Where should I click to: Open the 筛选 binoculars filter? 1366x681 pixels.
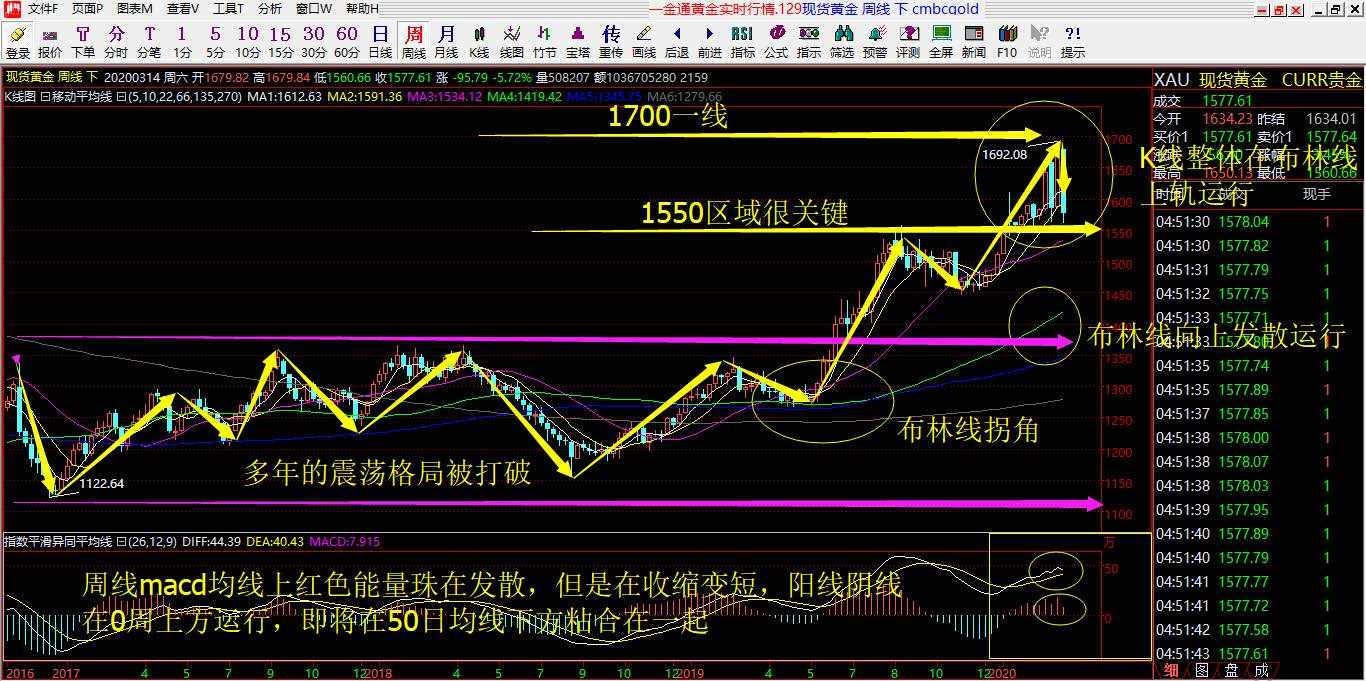pyautogui.click(x=842, y=42)
